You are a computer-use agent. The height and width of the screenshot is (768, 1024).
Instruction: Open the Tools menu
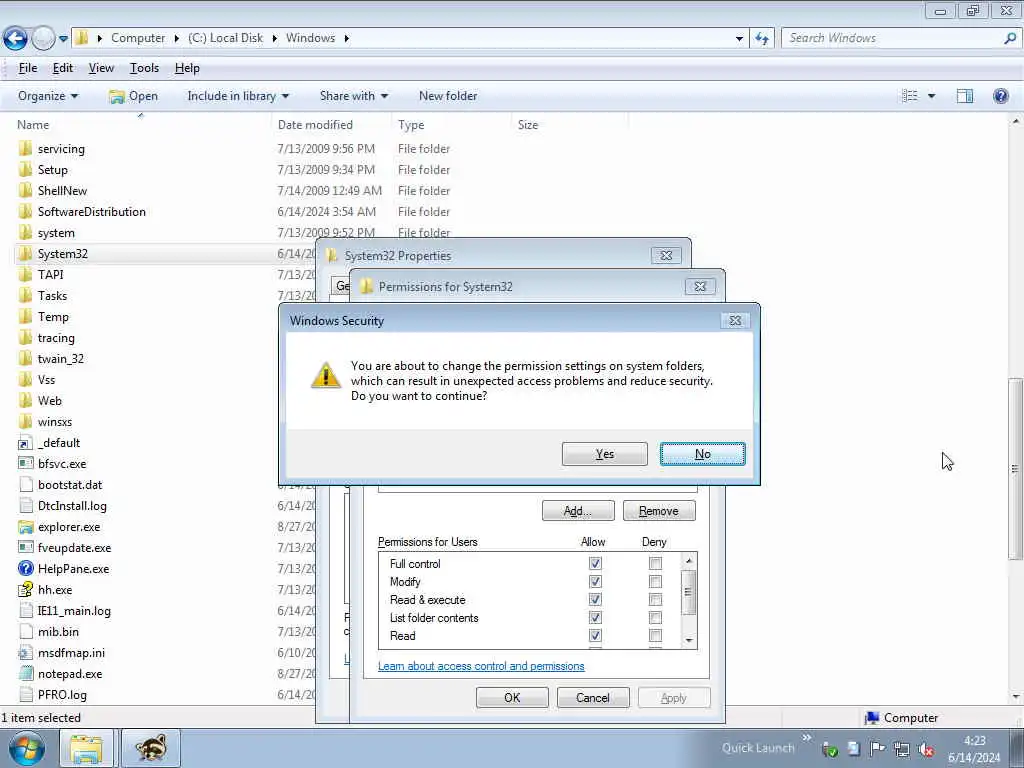click(144, 68)
